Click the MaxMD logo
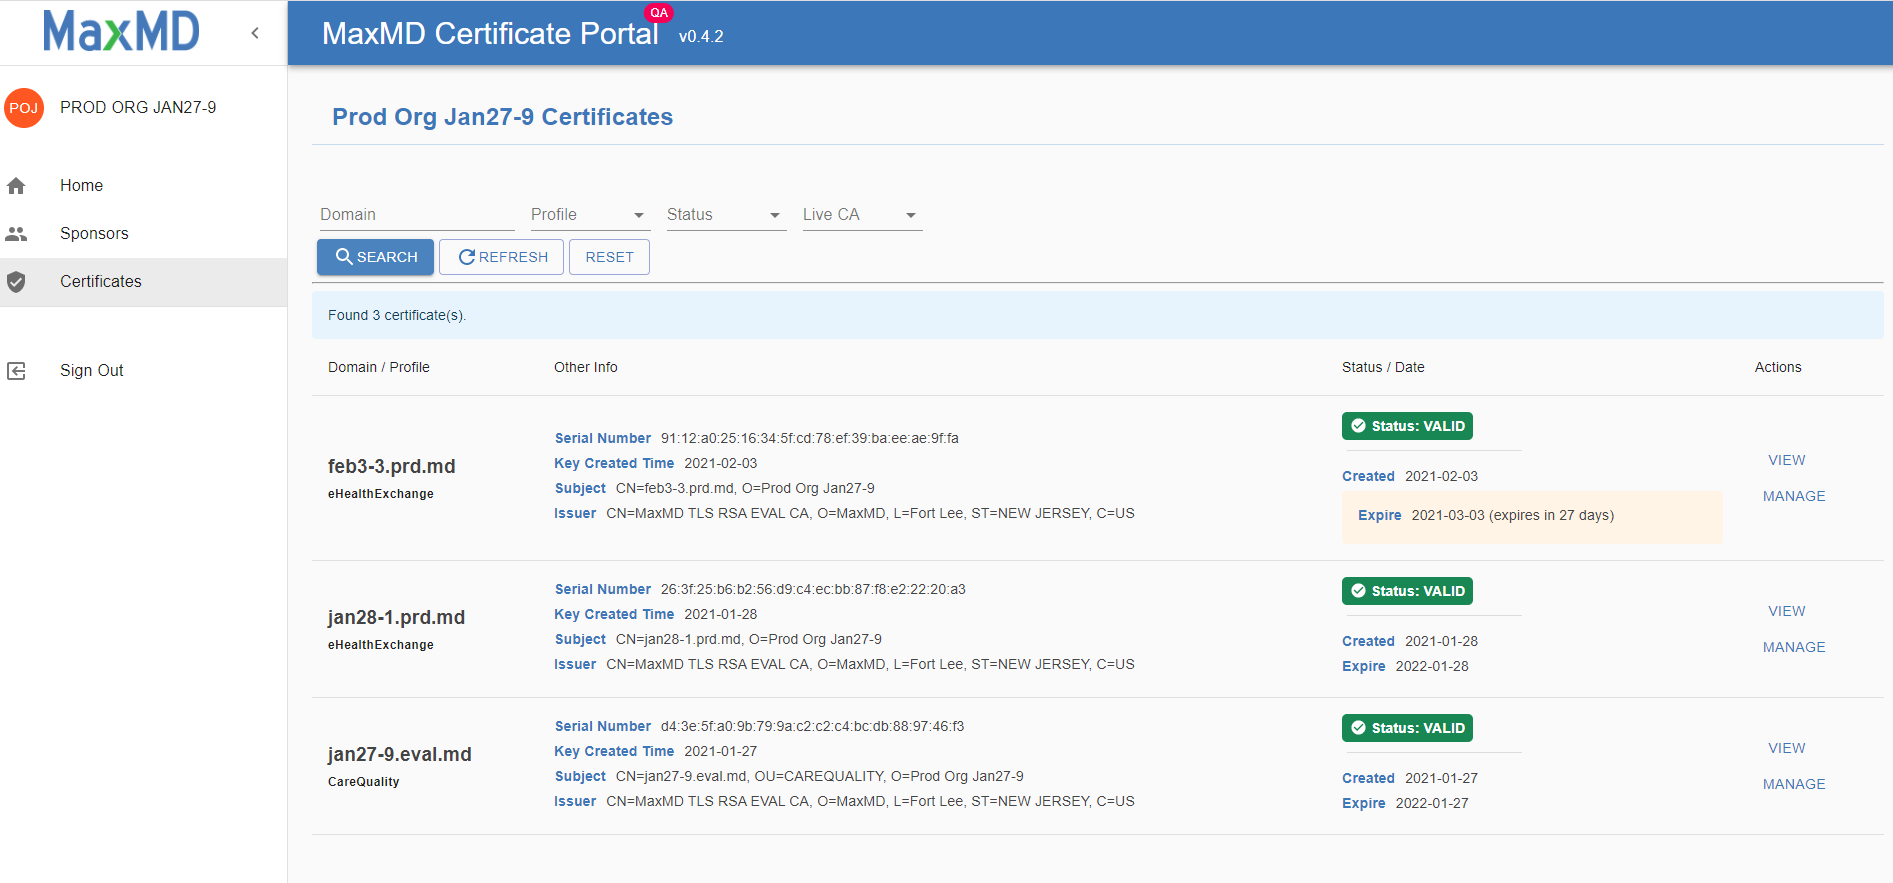Viewport: 1893px width, 883px height. click(x=121, y=31)
